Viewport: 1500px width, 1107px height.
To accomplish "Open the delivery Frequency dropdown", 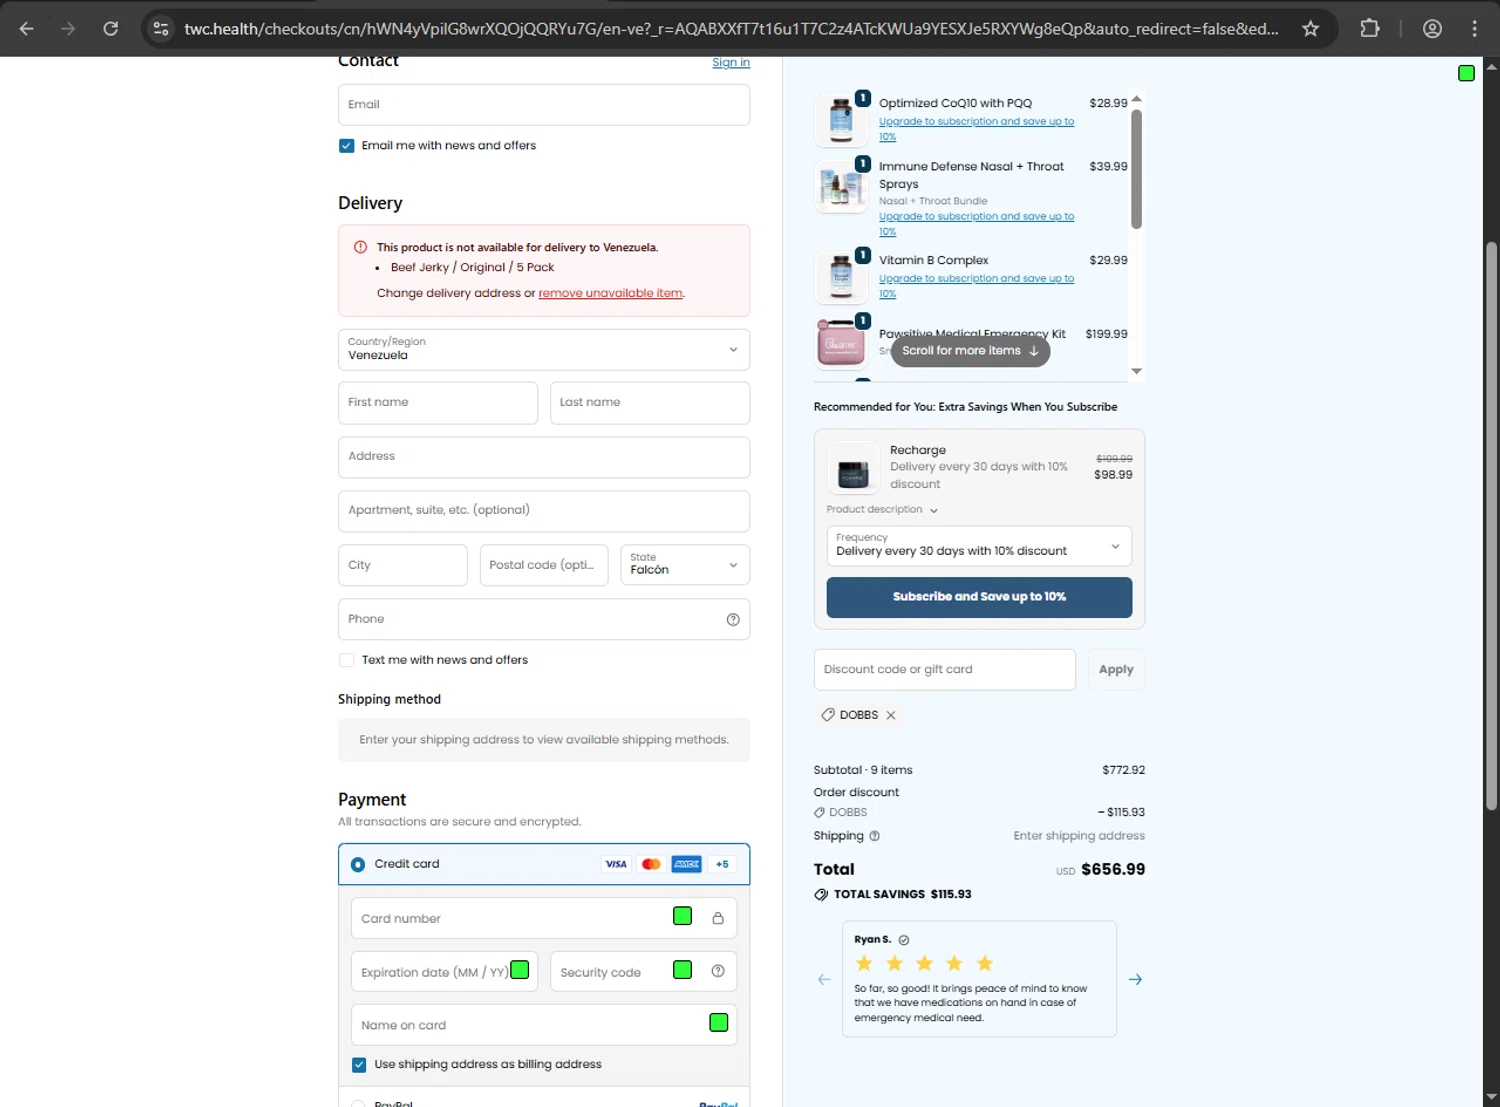I will [x=979, y=545].
